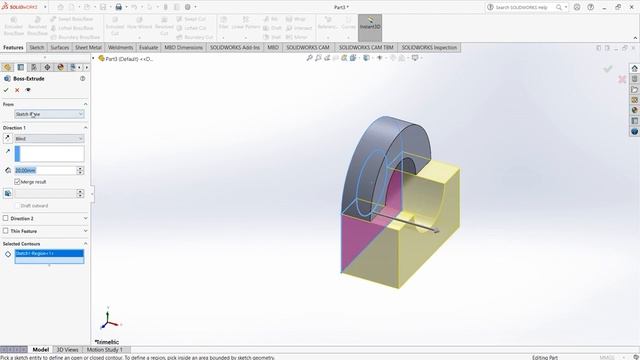Collapse the Selected Contours section chevron

pos(85,244)
